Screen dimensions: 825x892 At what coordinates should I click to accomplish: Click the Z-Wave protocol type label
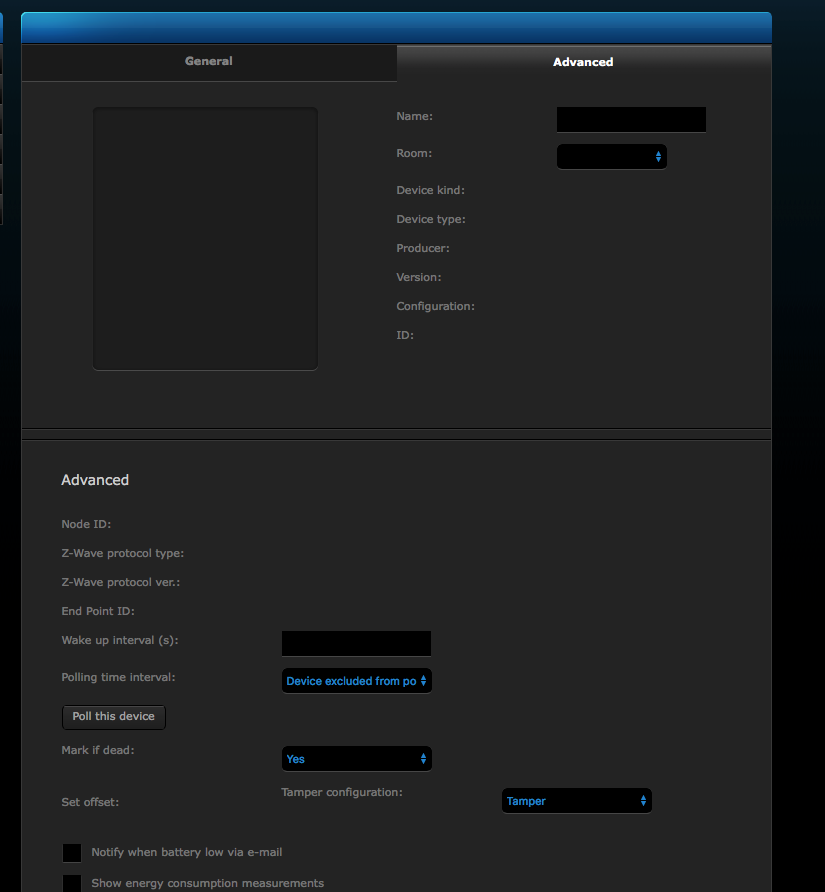[123, 553]
